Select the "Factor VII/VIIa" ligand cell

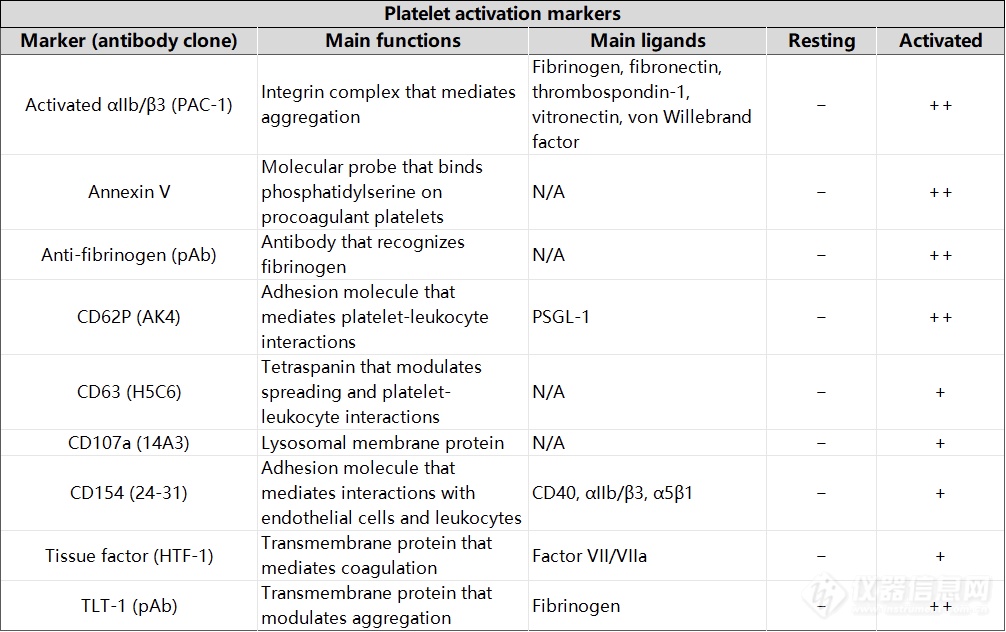pos(589,556)
